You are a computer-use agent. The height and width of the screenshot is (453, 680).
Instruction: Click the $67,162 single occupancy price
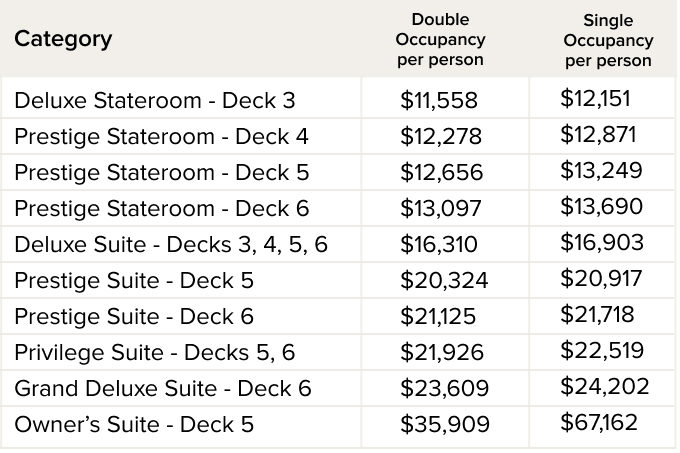tap(598, 423)
